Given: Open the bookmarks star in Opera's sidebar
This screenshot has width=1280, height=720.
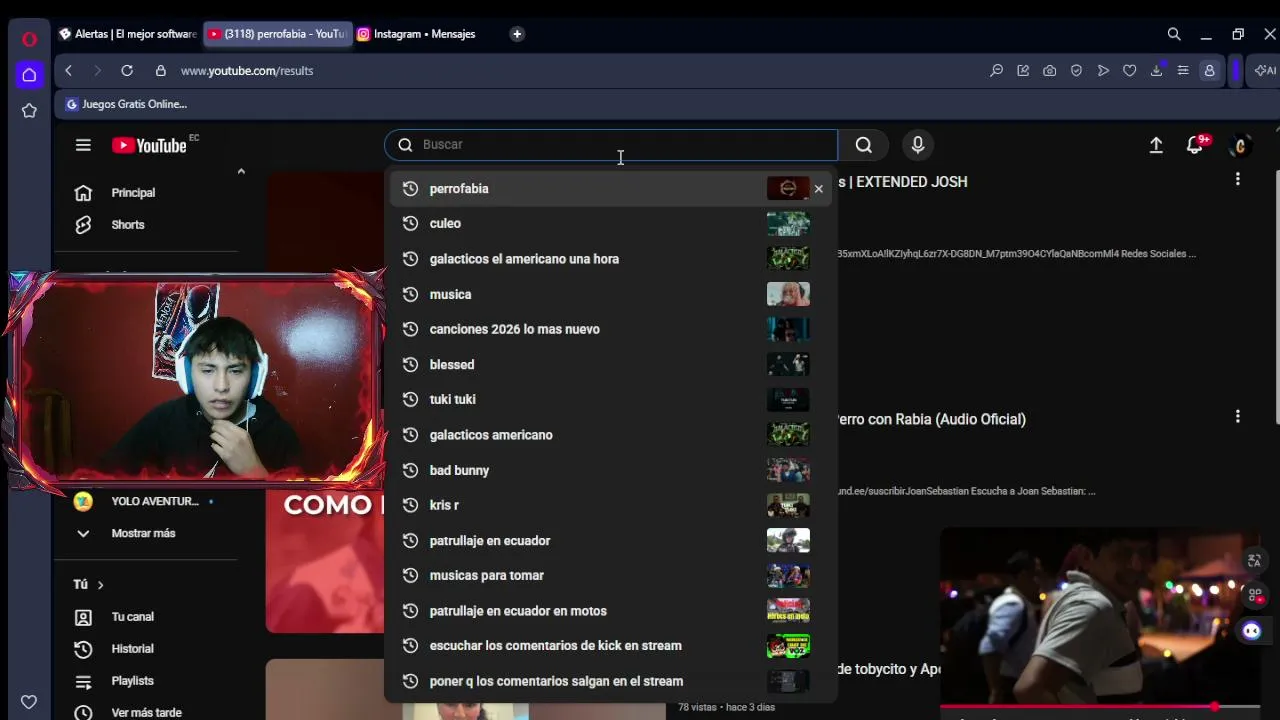Looking at the screenshot, I should [x=29, y=111].
